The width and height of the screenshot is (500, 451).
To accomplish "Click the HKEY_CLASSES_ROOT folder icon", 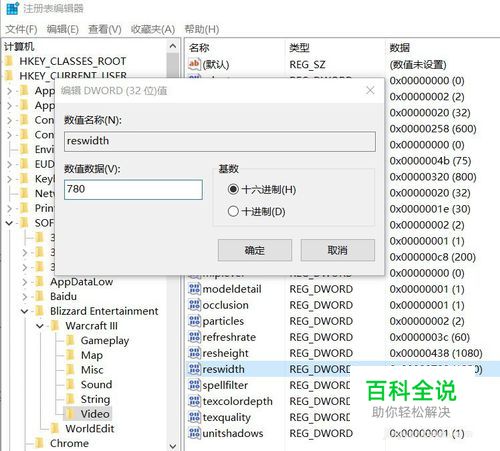I will click(9, 61).
